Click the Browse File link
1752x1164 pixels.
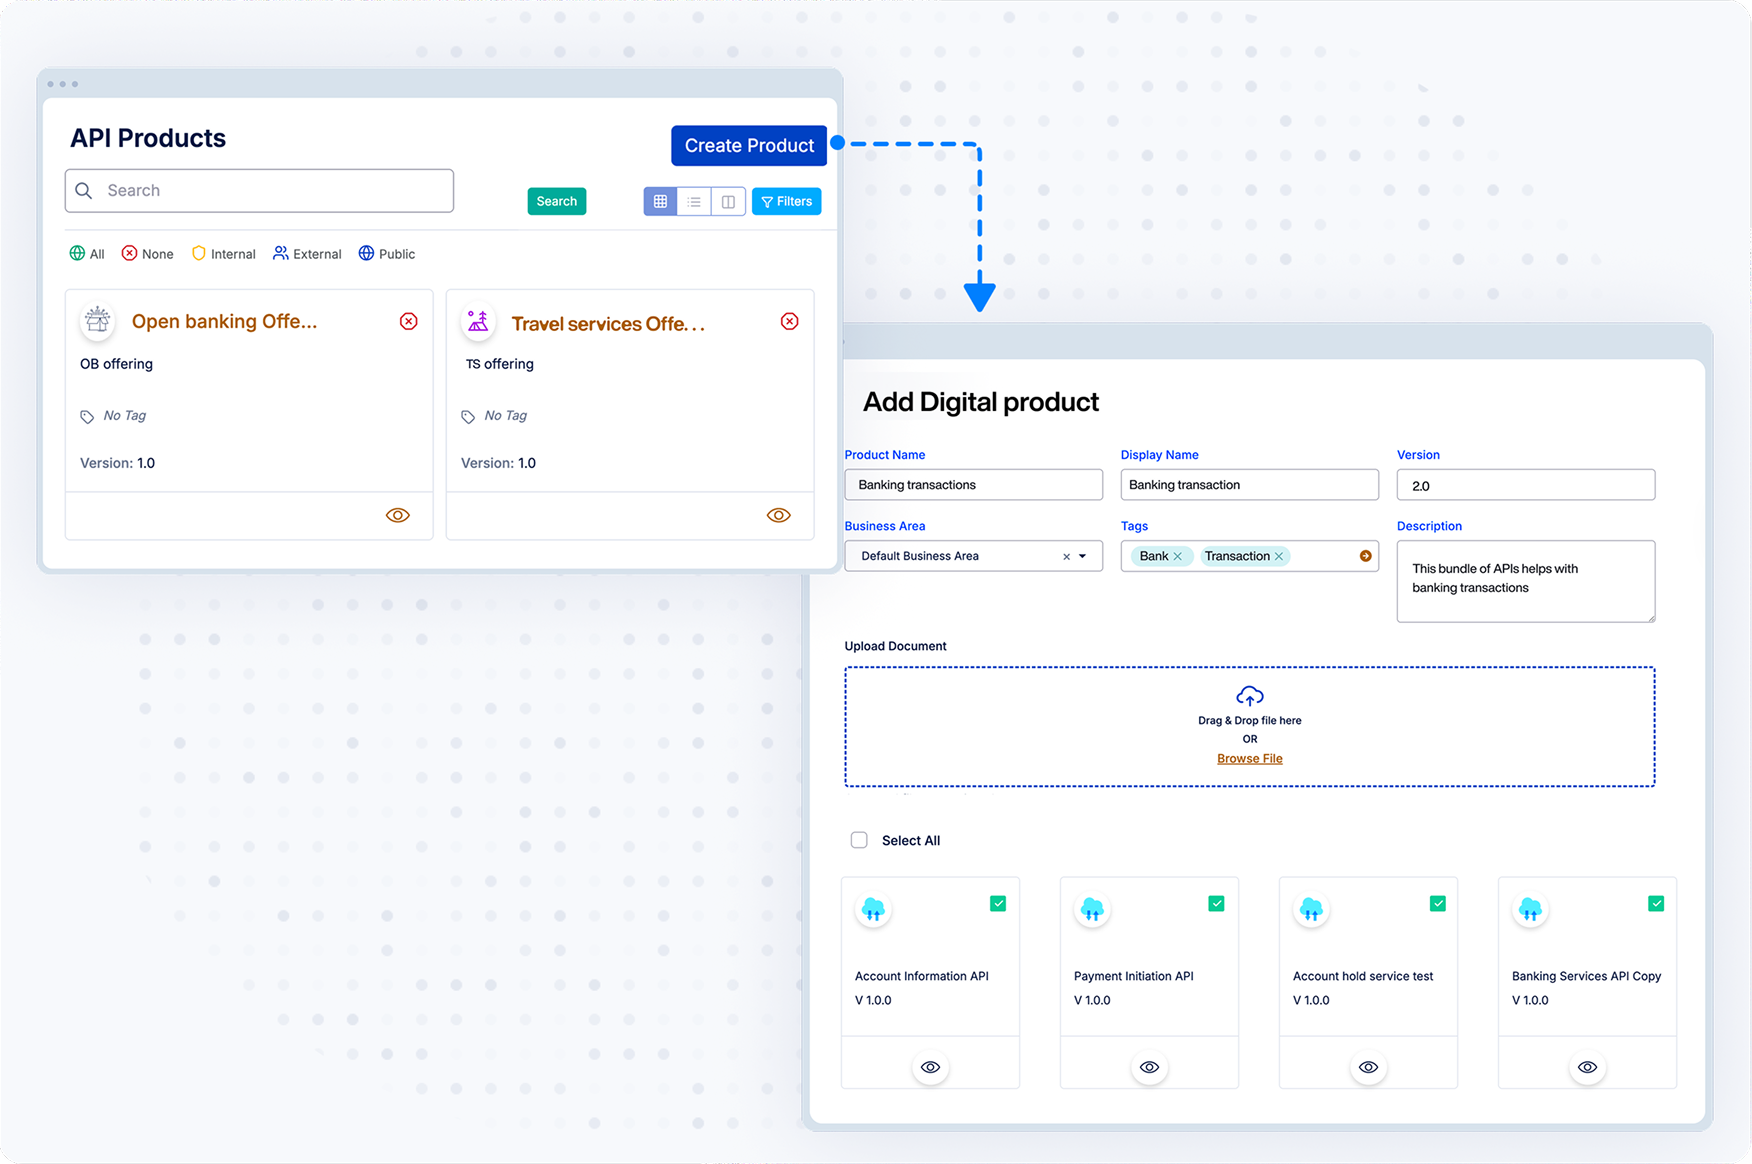click(x=1250, y=758)
